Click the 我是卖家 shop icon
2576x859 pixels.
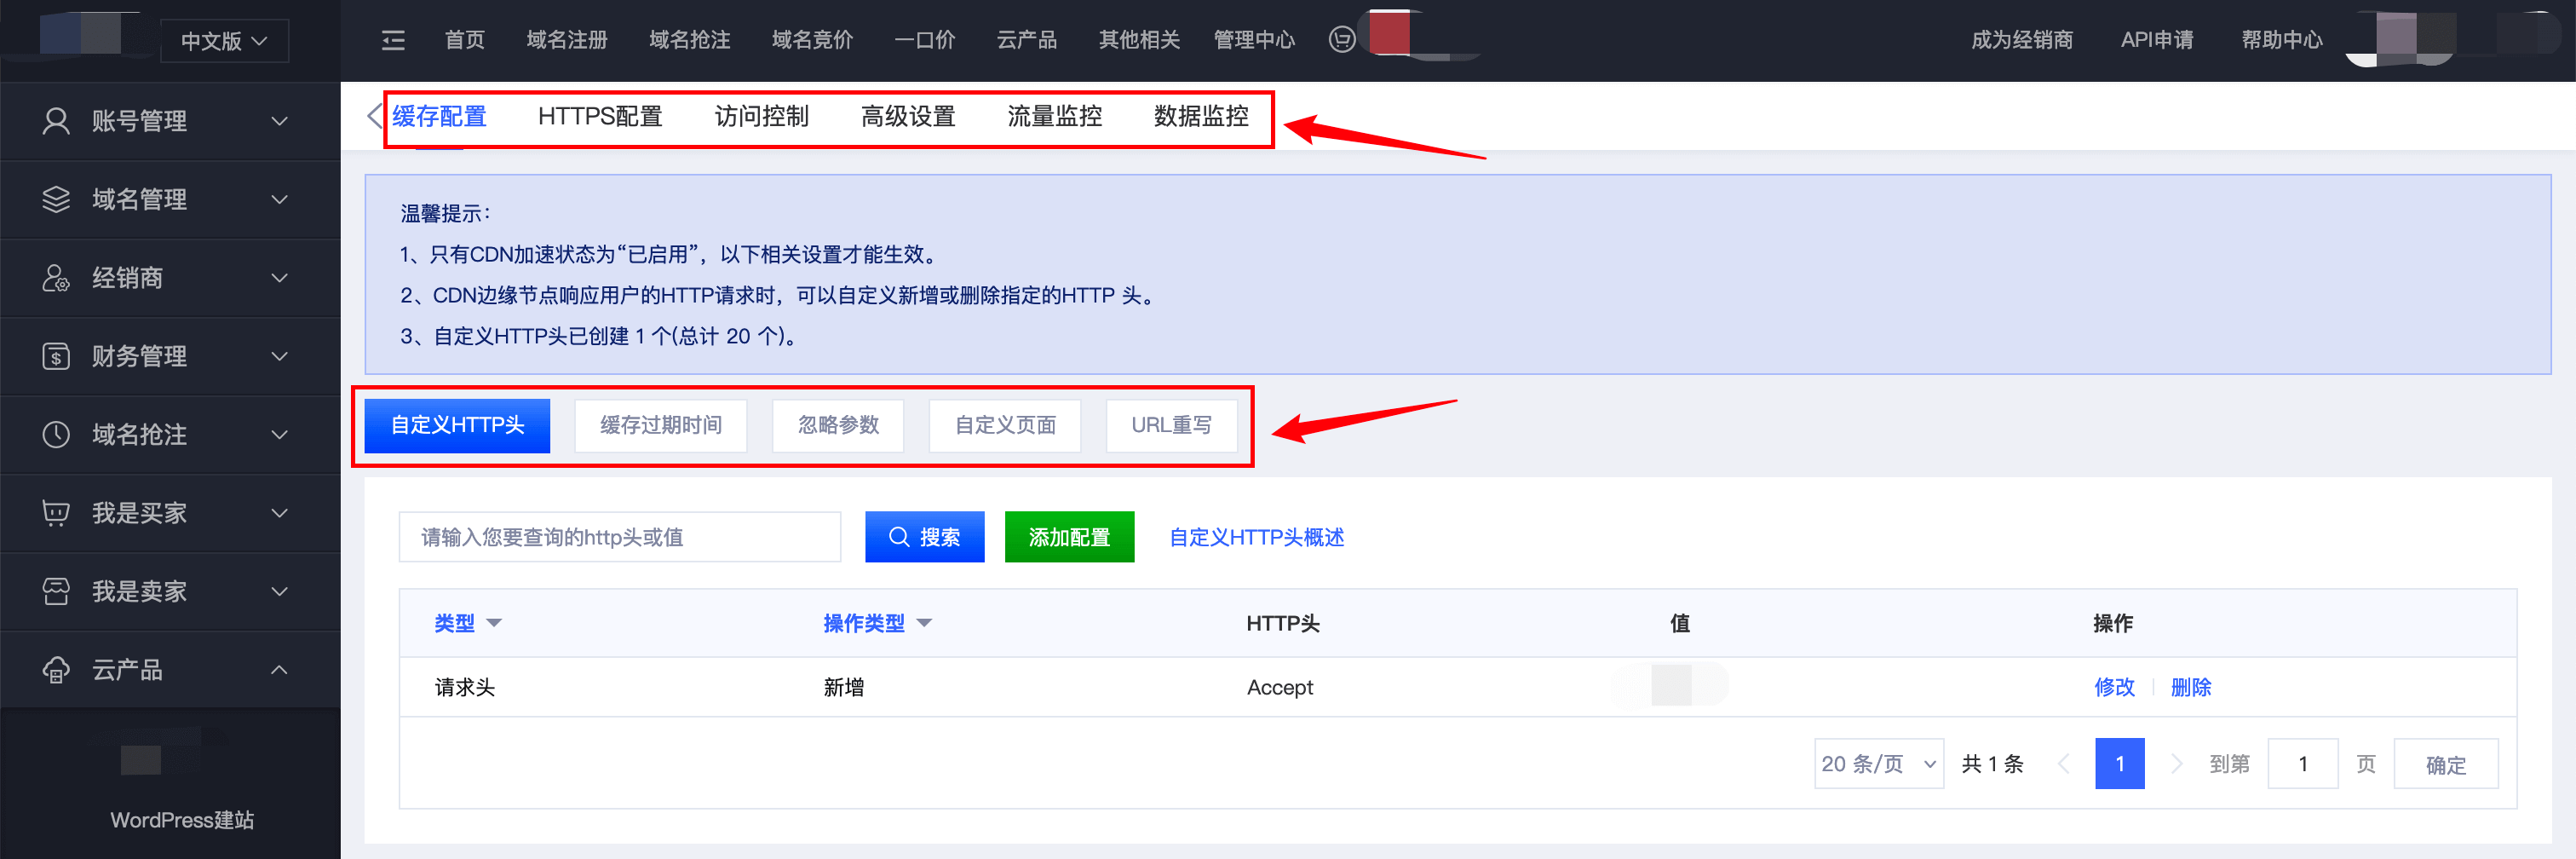coord(56,591)
